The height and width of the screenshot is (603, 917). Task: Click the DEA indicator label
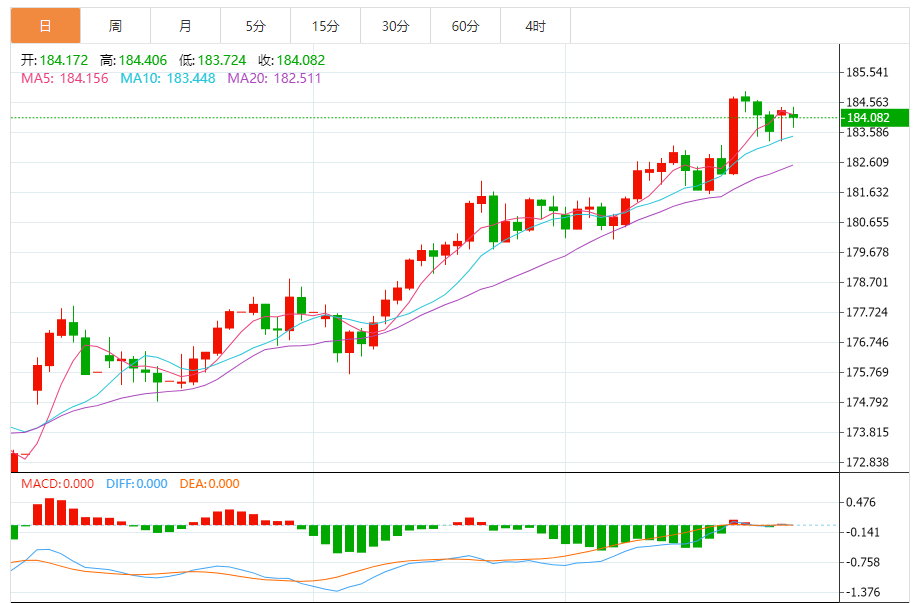coord(209,484)
